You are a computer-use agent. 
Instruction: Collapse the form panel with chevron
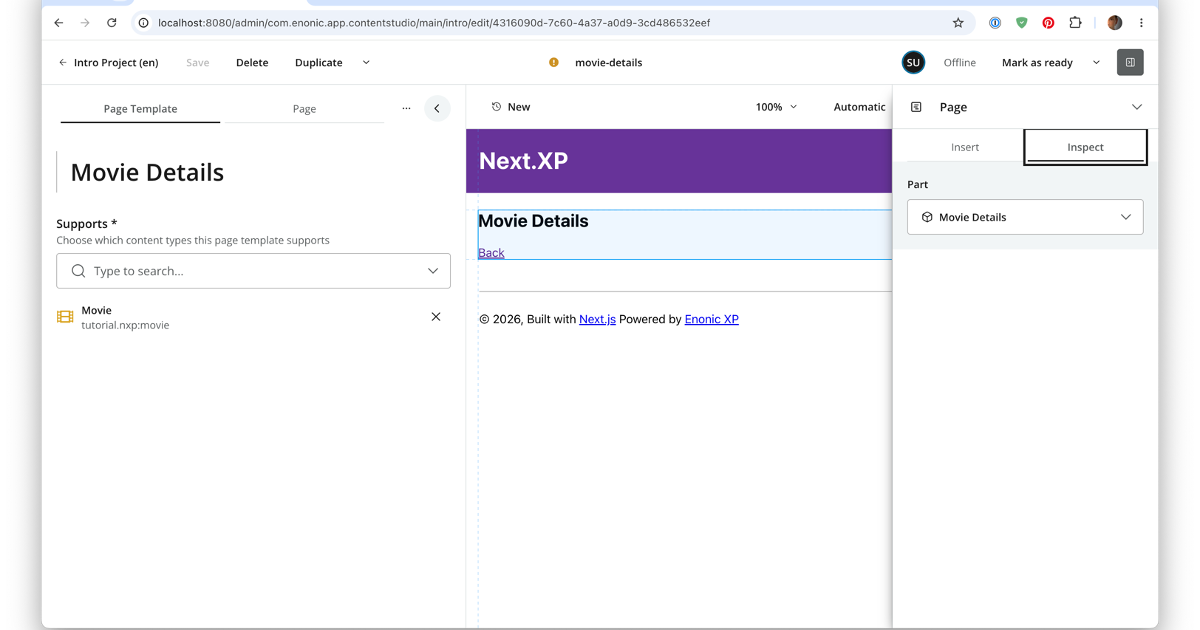[x=437, y=108]
